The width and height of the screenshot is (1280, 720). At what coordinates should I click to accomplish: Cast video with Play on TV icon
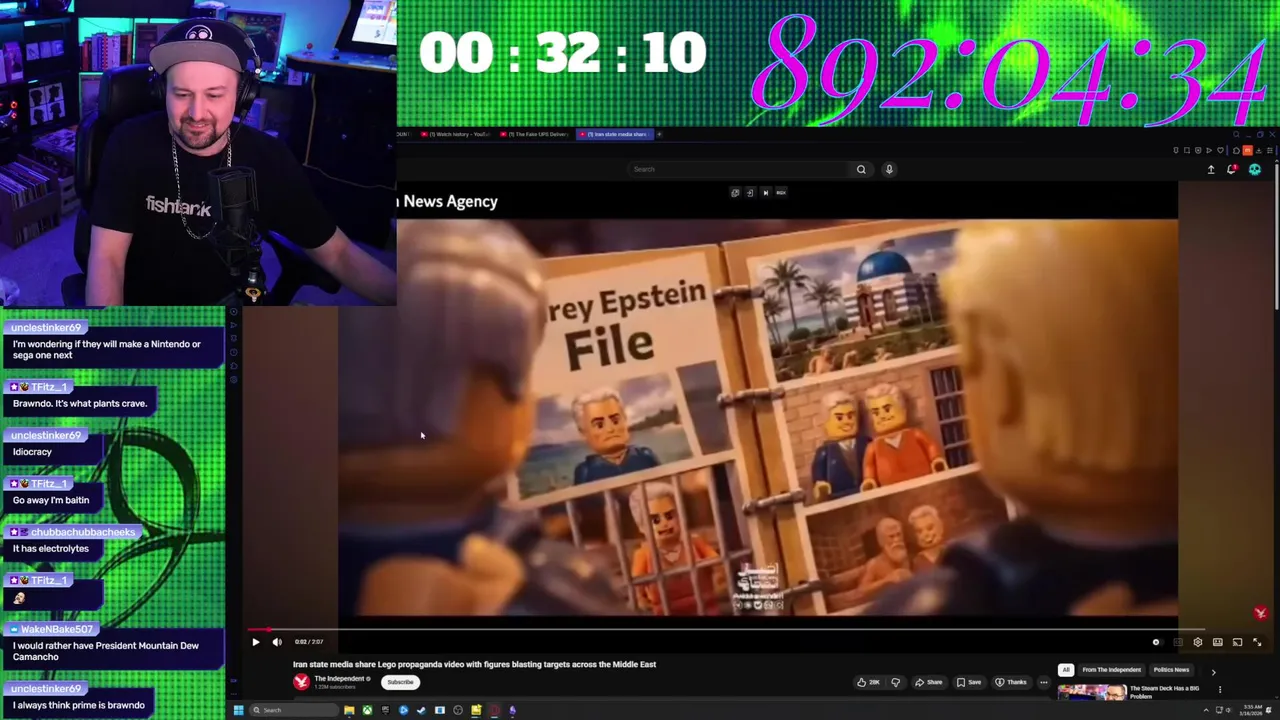pyautogui.click(x=1237, y=642)
